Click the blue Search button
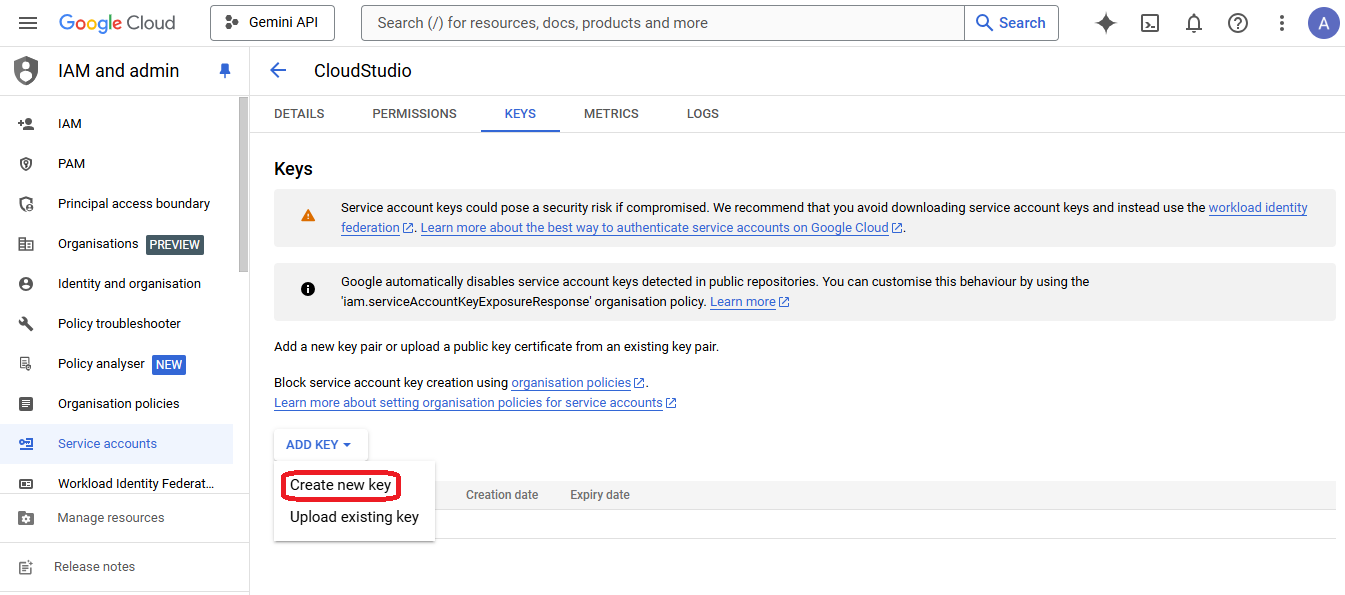This screenshot has width=1345, height=595. 1011,23
